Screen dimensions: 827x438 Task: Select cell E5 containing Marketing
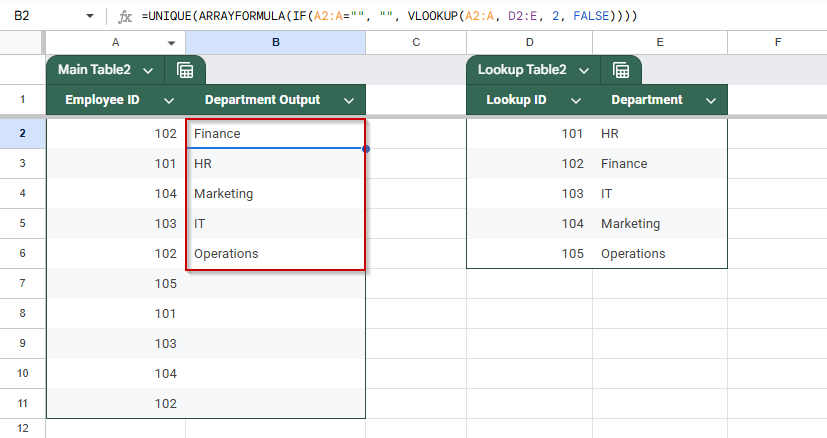(x=660, y=224)
